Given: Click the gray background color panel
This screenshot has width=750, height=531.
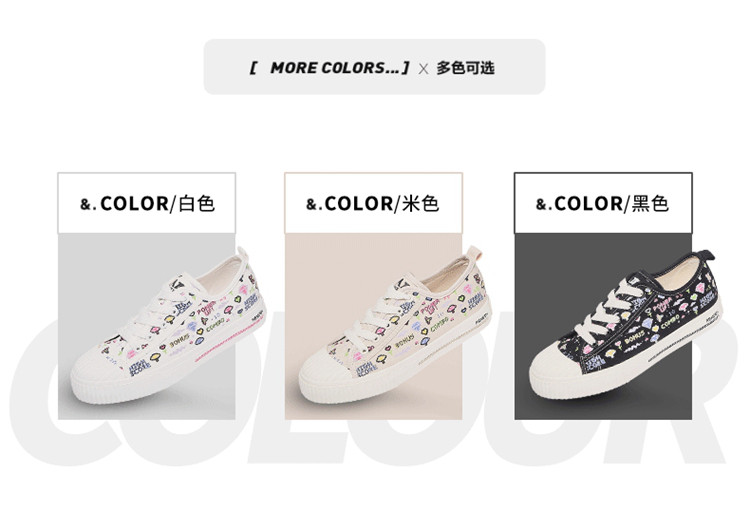Looking at the screenshot, I should (146, 326).
